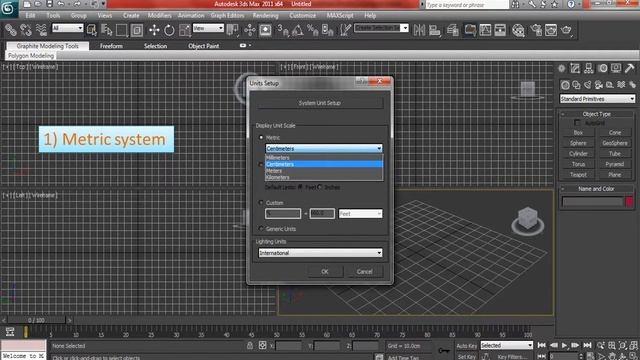This screenshot has height=360, width=640.
Task: Choose Inches as default units radio
Action: (320, 187)
